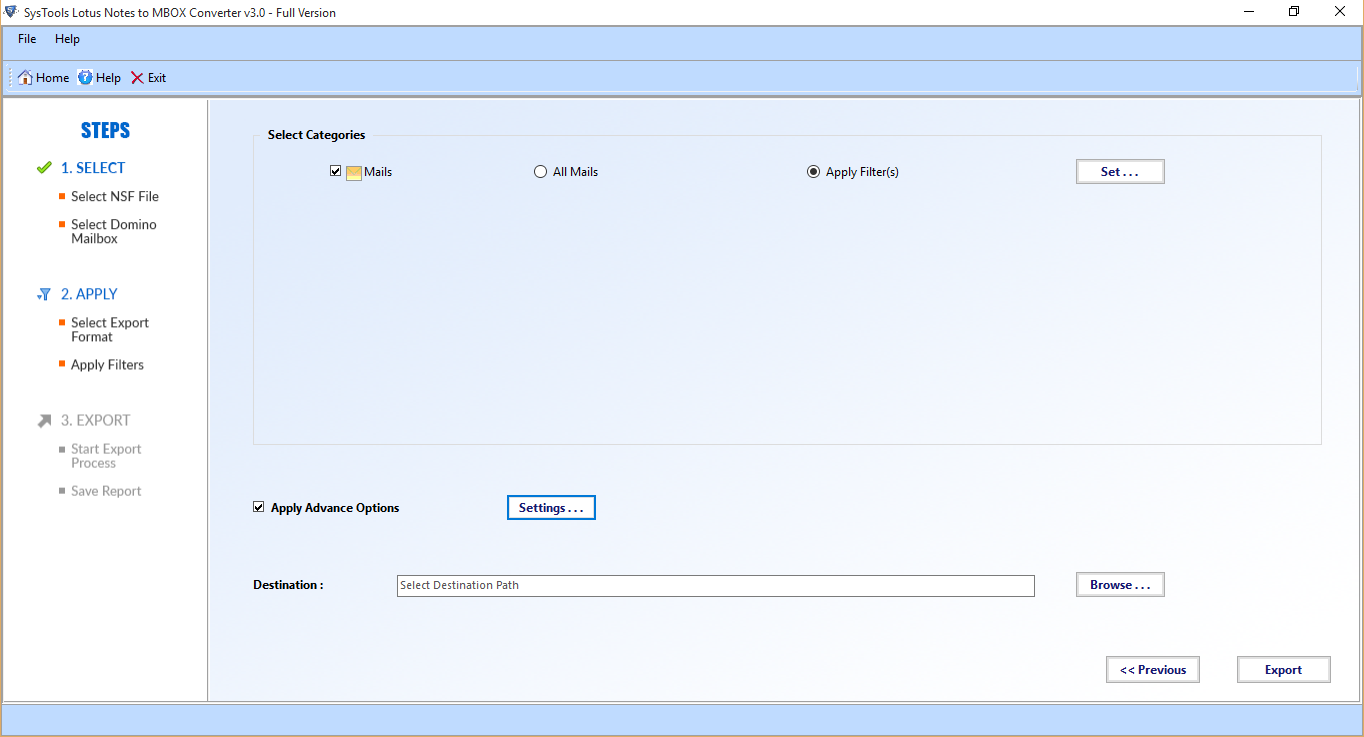Click the Mails envelope icon

pyautogui.click(x=354, y=172)
